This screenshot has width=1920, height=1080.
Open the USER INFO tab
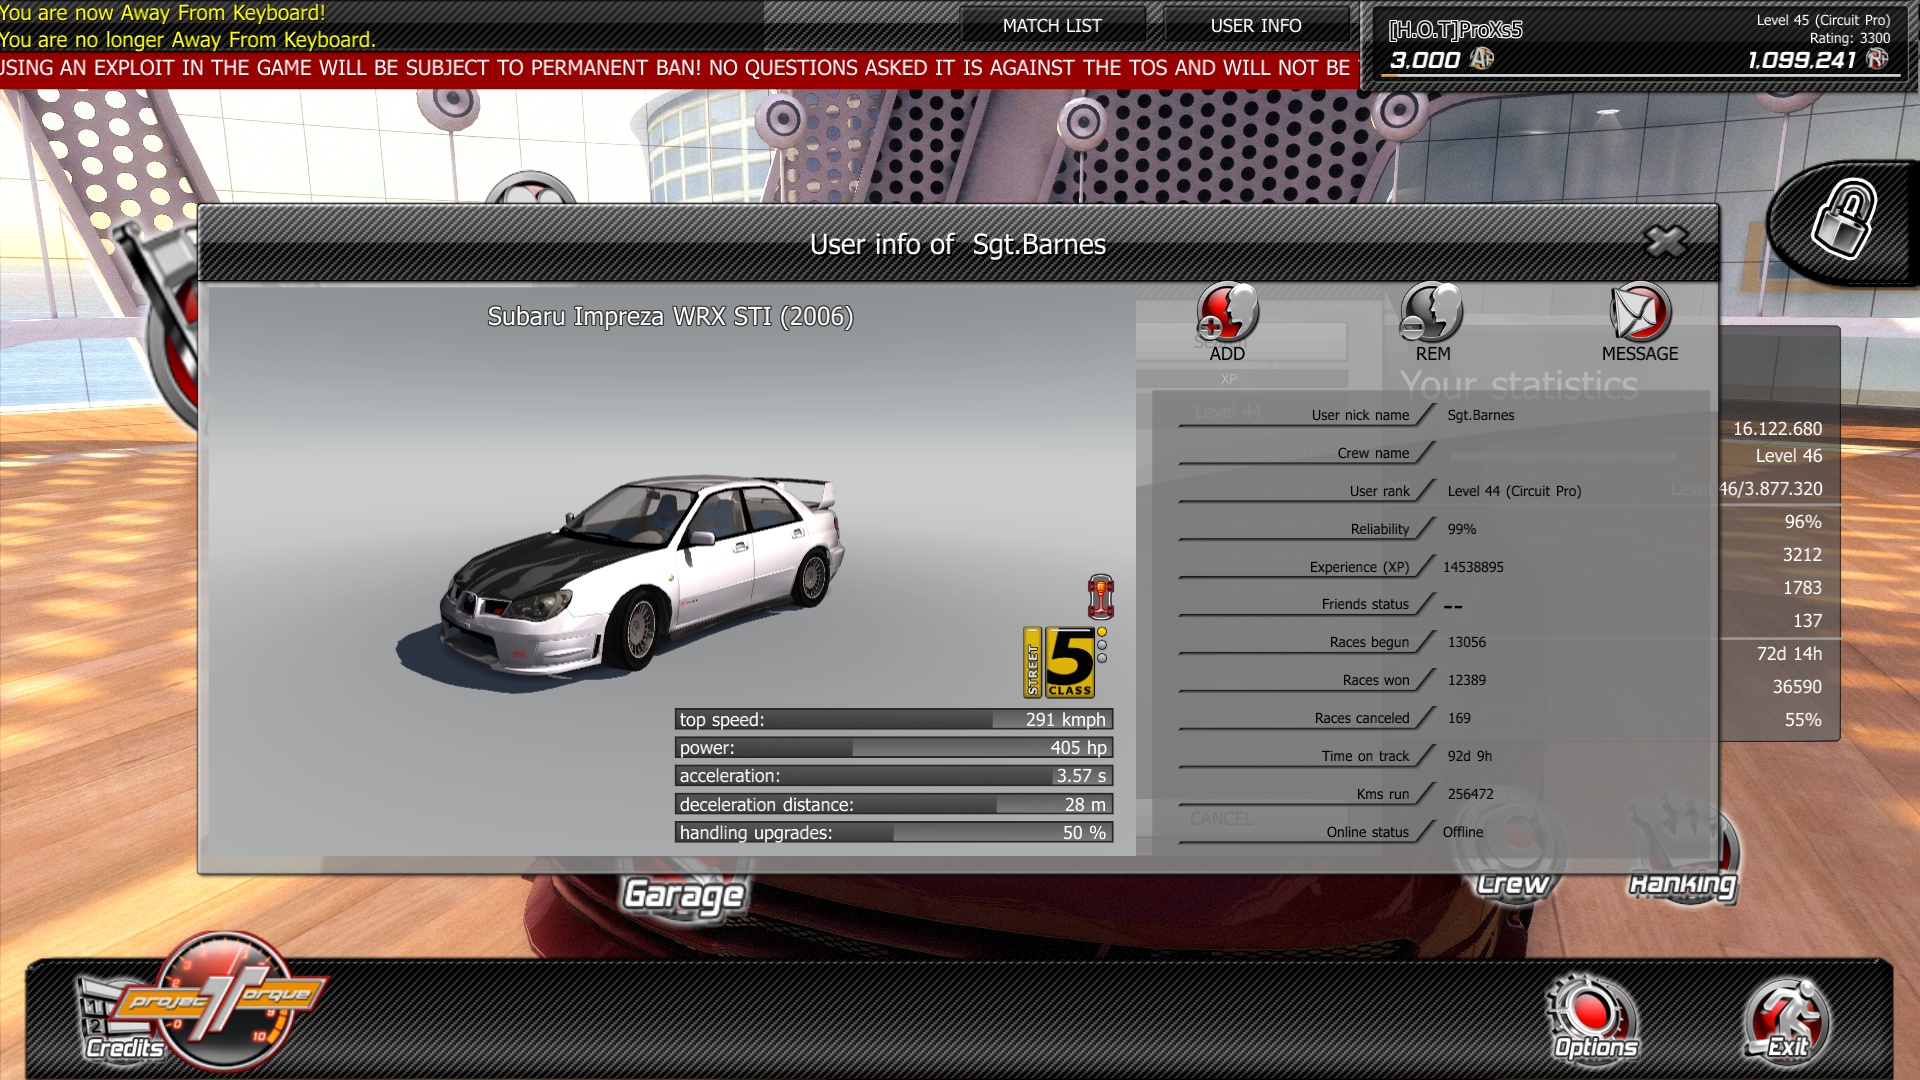(x=1256, y=26)
